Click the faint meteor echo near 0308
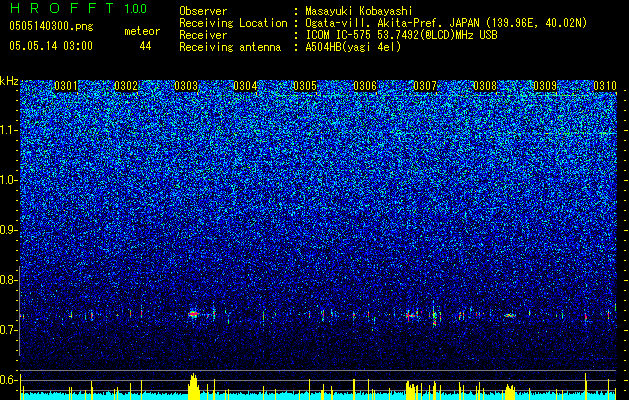Screen dimensions: 629x400 (x=510, y=316)
